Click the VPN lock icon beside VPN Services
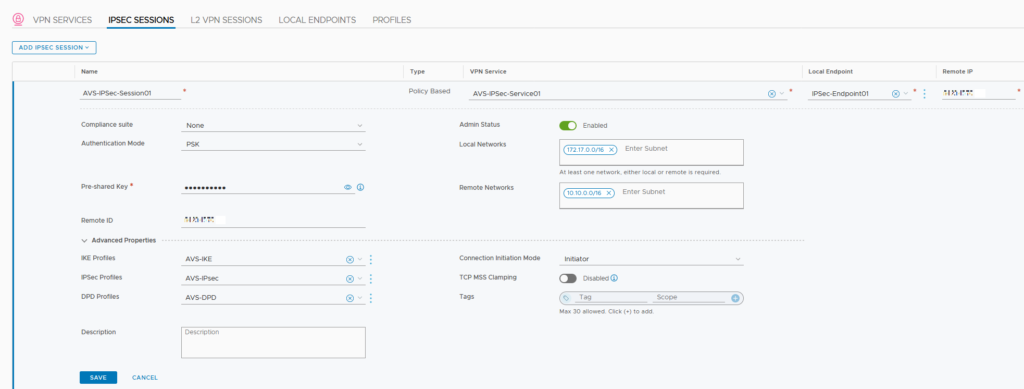This screenshot has width=1024, height=389. coord(18,19)
